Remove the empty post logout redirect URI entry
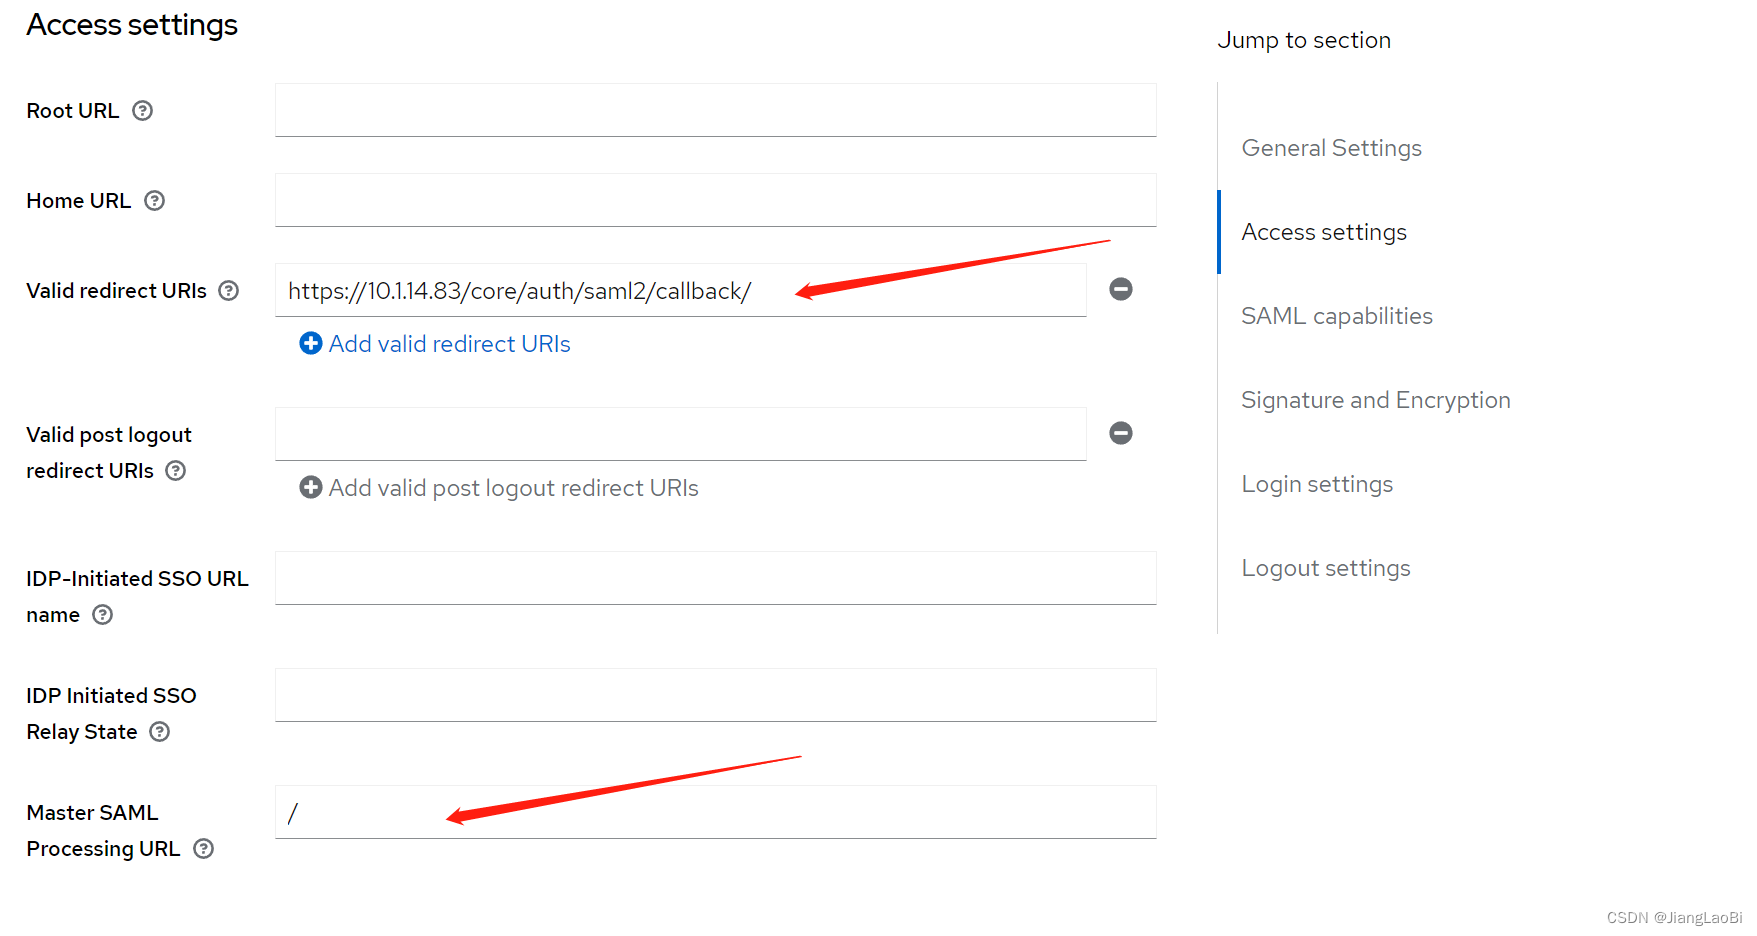This screenshot has height=936, width=1757. [1121, 433]
